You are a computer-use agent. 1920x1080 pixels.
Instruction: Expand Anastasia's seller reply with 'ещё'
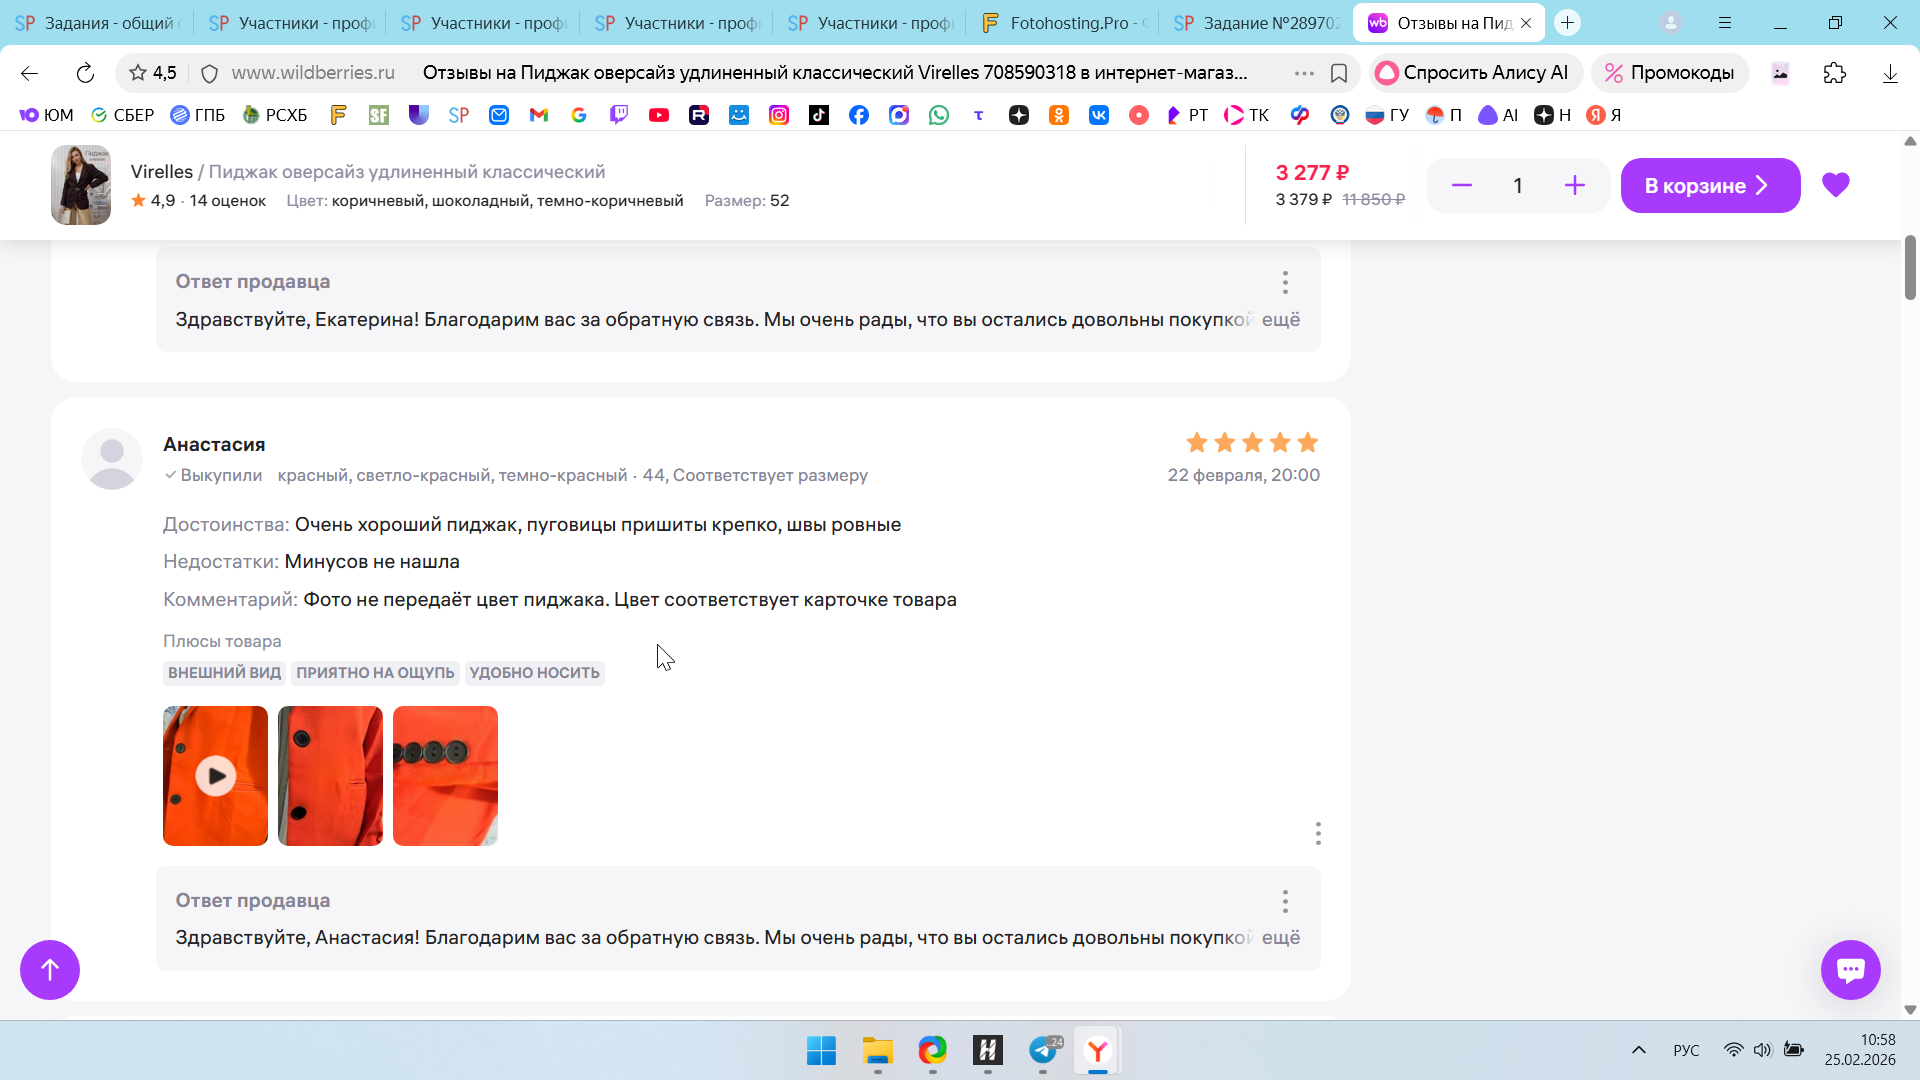point(1280,937)
